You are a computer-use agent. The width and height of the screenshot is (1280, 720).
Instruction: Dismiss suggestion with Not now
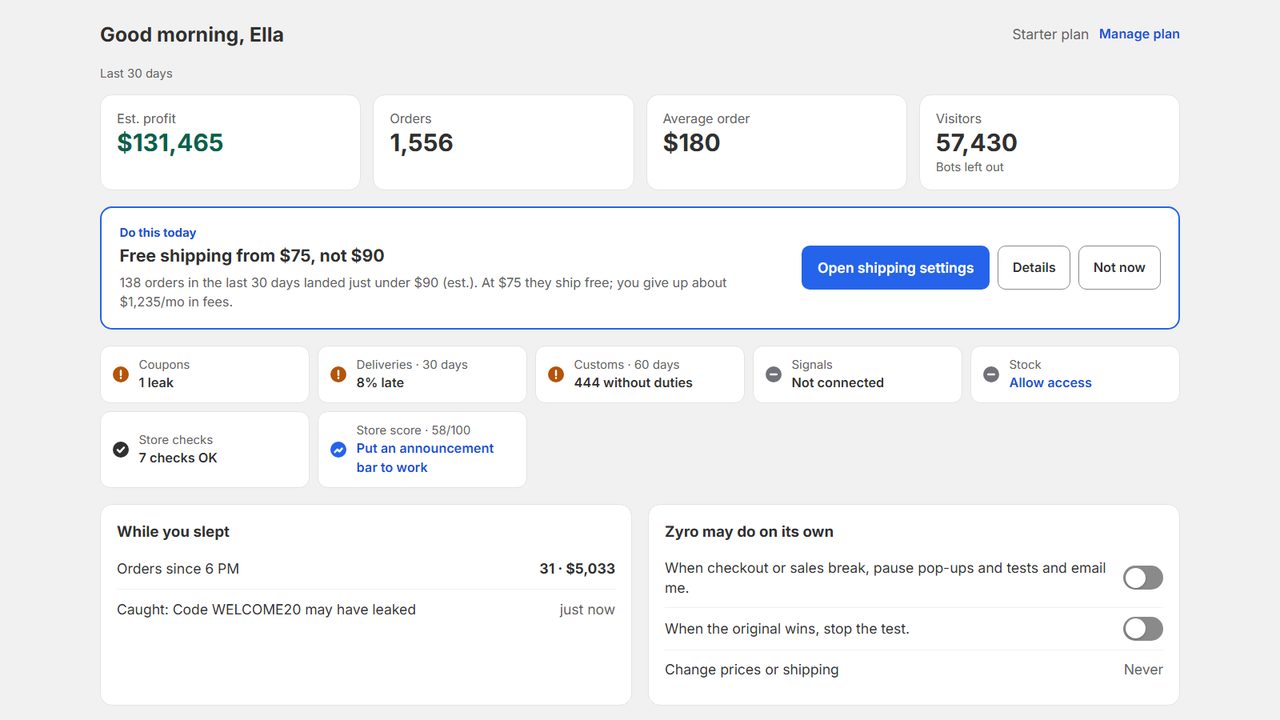coord(1119,268)
